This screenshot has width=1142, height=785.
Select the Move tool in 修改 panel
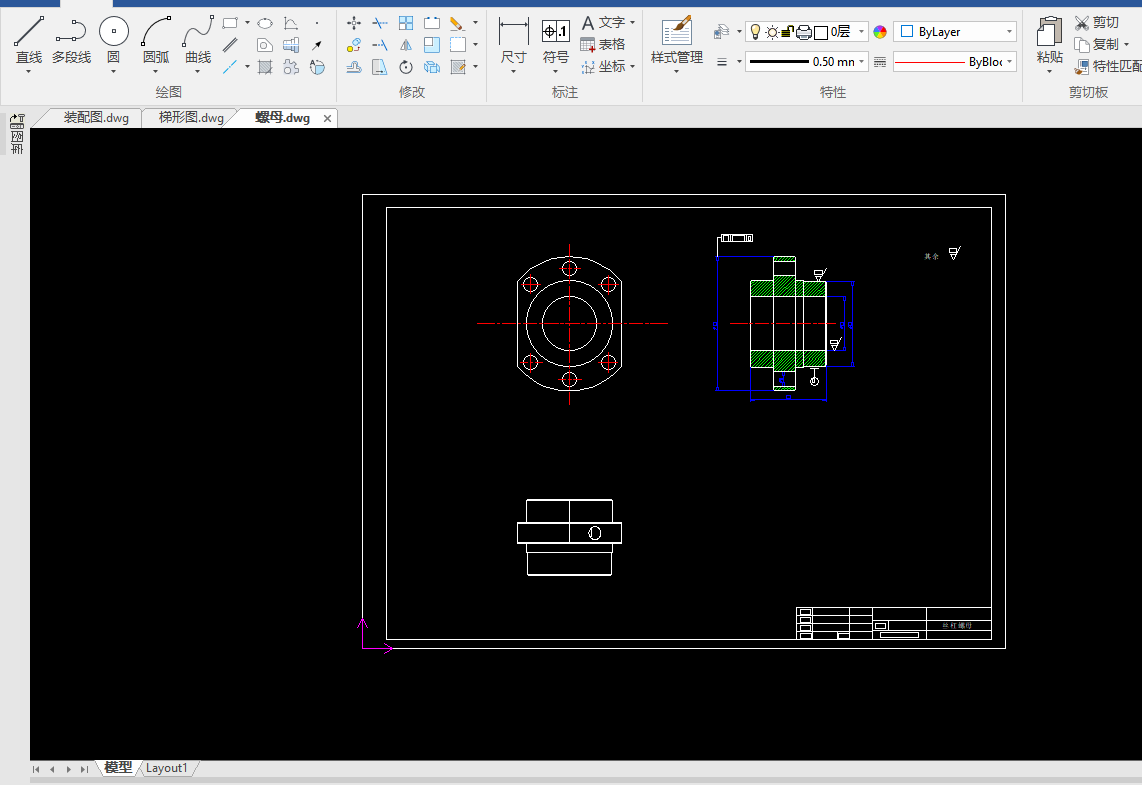pyautogui.click(x=354, y=23)
